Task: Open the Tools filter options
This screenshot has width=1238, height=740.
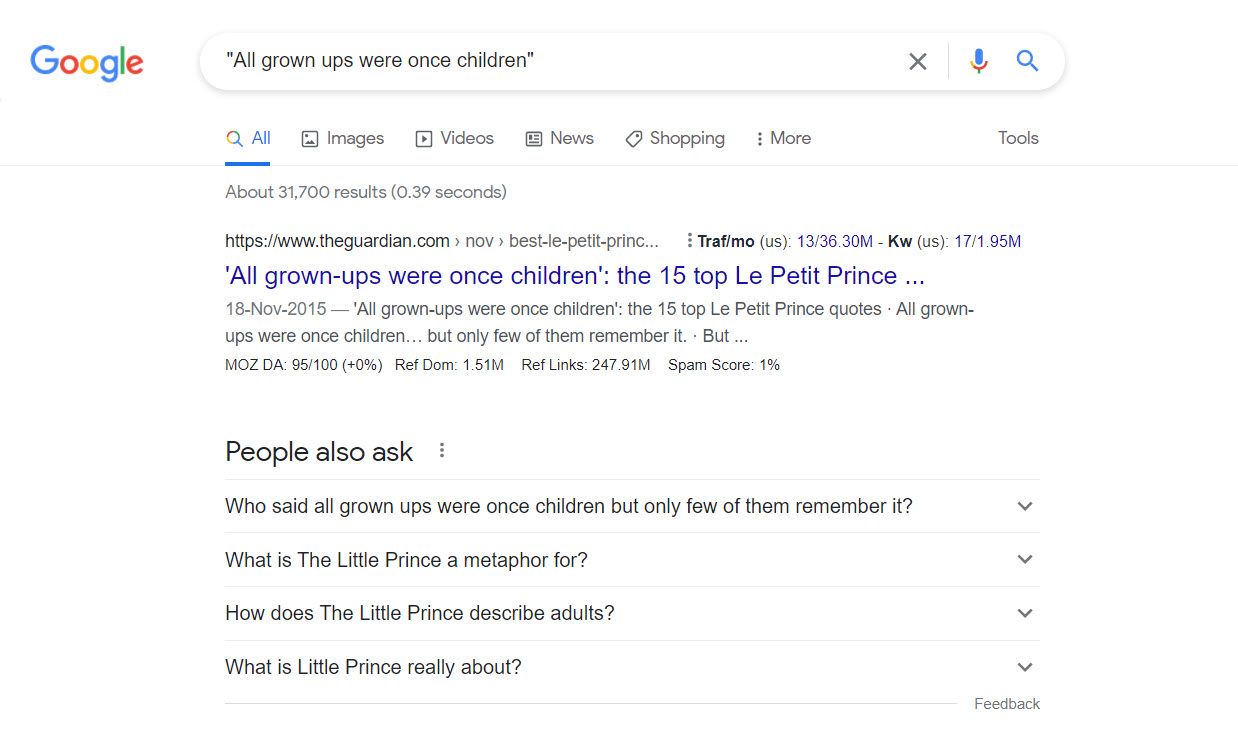Action: [x=1017, y=138]
